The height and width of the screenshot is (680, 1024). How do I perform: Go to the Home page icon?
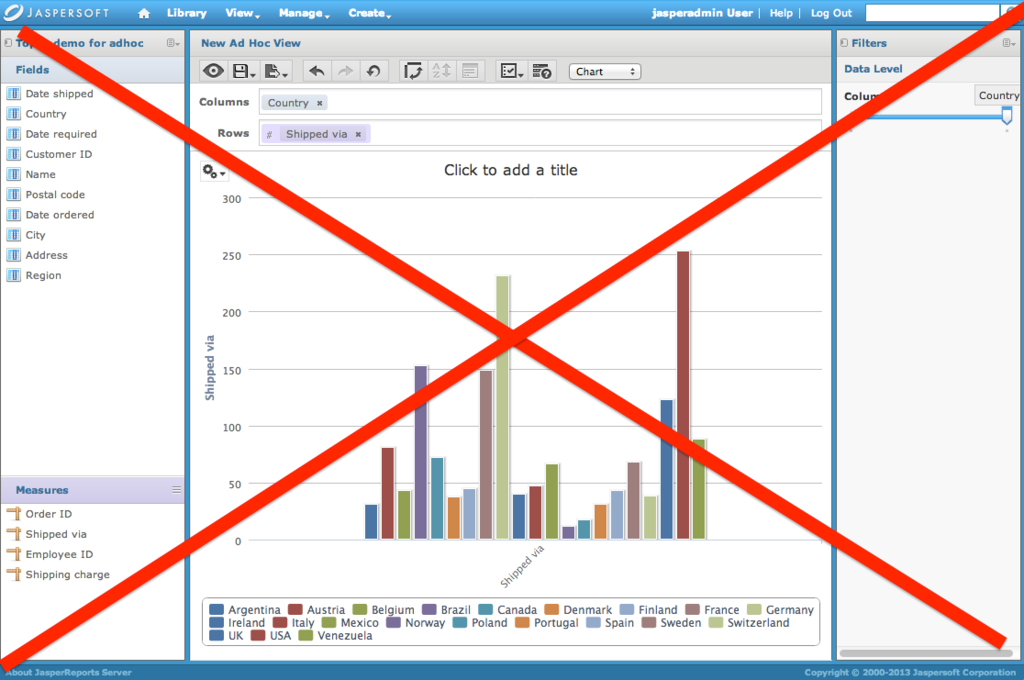[x=144, y=13]
